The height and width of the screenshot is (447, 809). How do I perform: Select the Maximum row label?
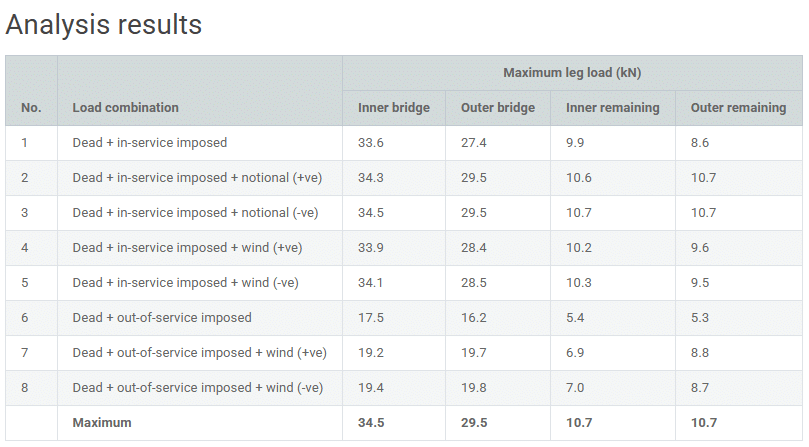pyautogui.click(x=102, y=423)
